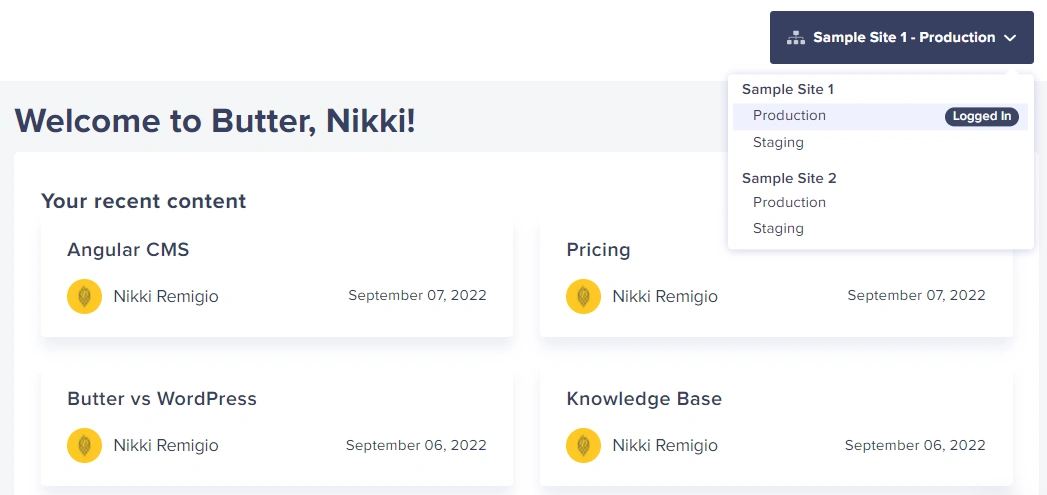The image size is (1047, 495).
Task: Open the Butter vs WordPress title
Action: pyautogui.click(x=162, y=399)
